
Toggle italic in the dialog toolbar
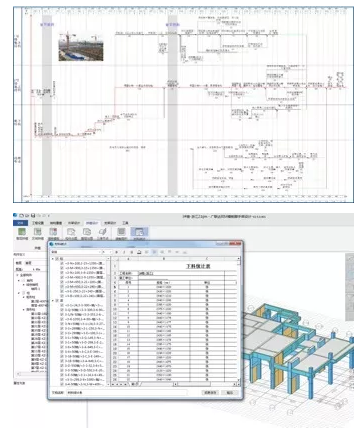124,252
